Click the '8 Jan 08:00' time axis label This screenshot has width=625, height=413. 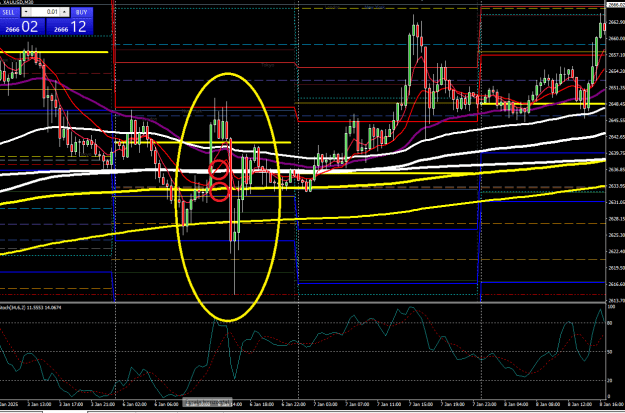pos(548,404)
